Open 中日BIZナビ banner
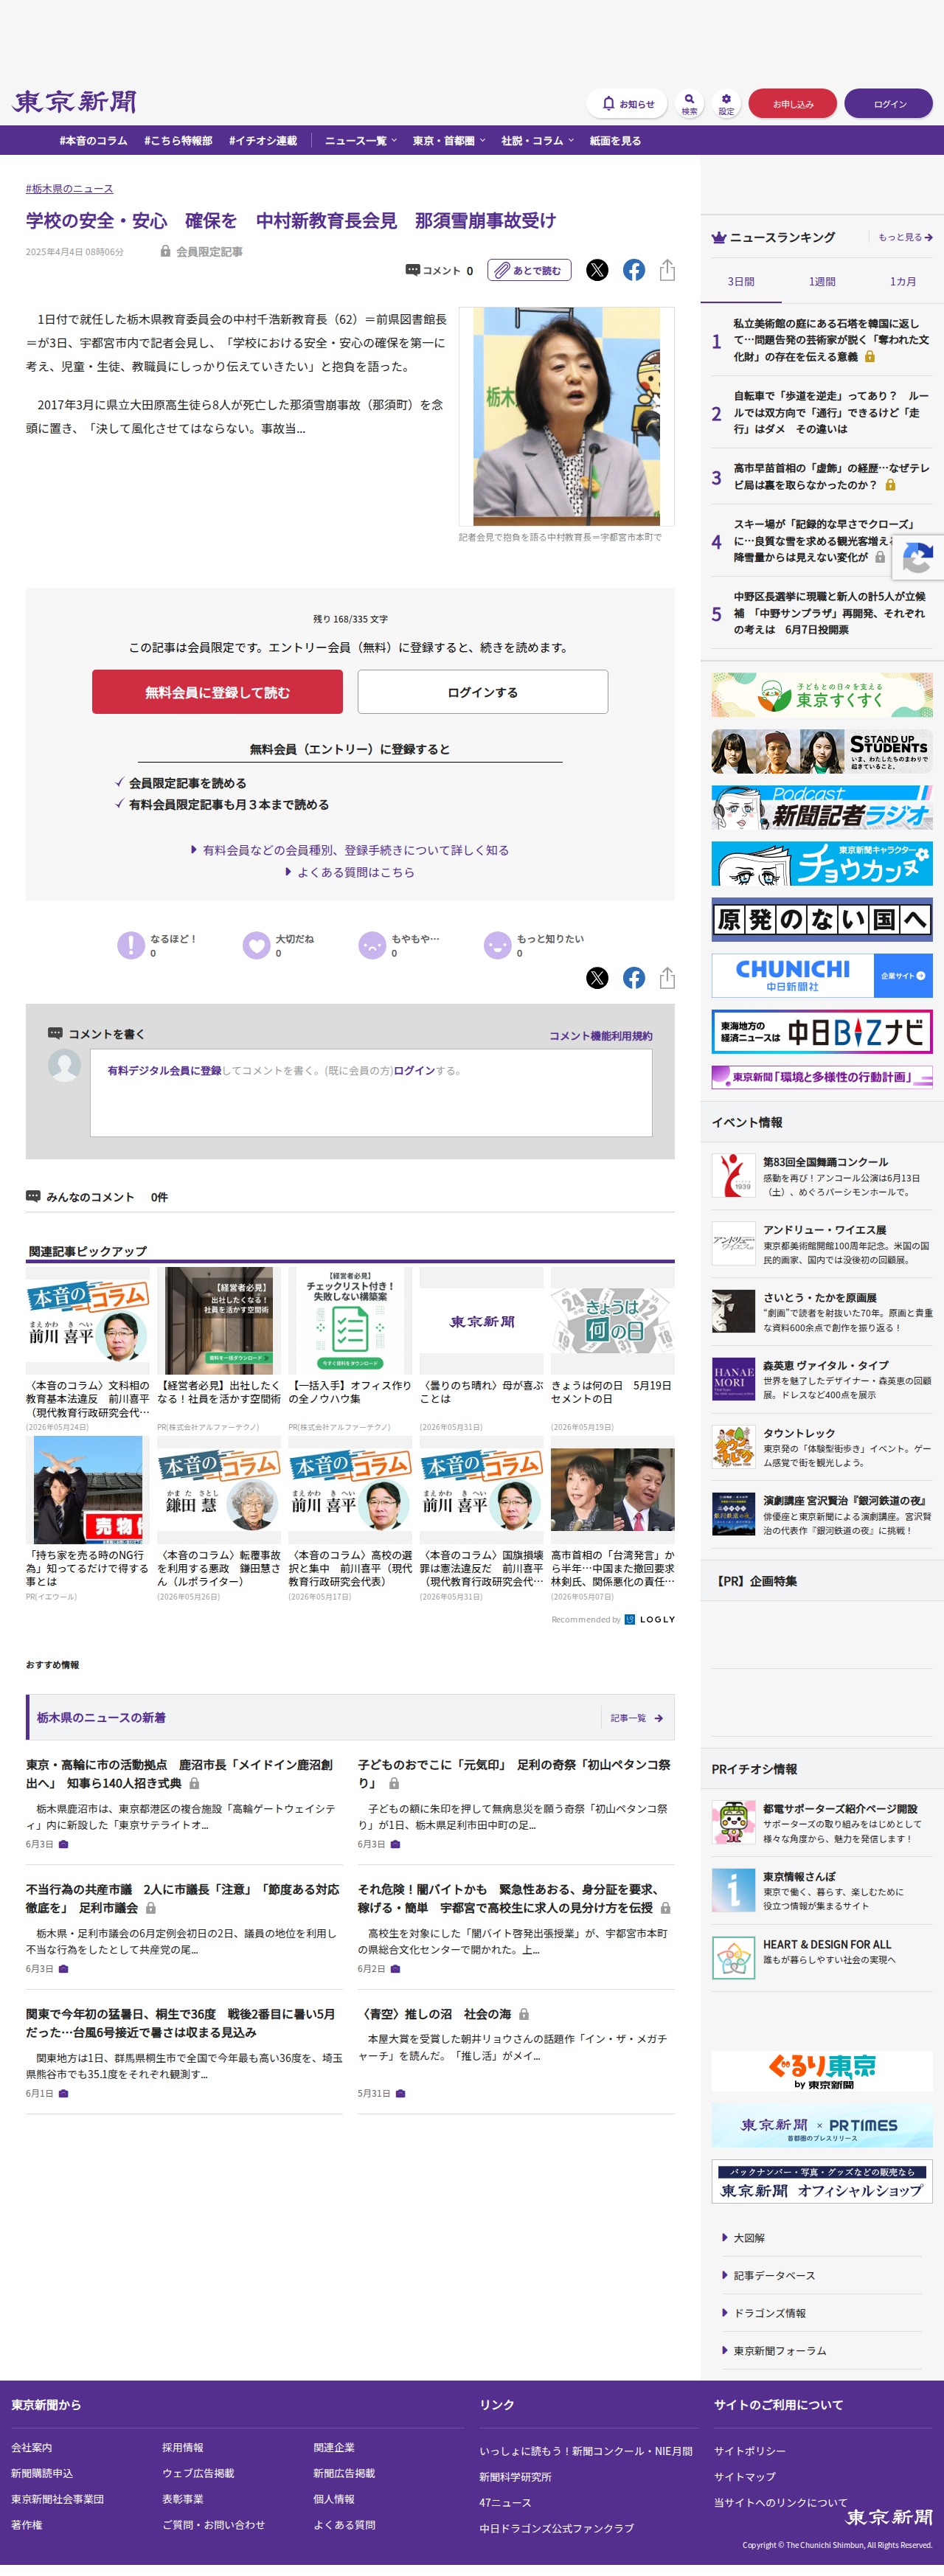The width and height of the screenshot is (944, 2576). [822, 1032]
